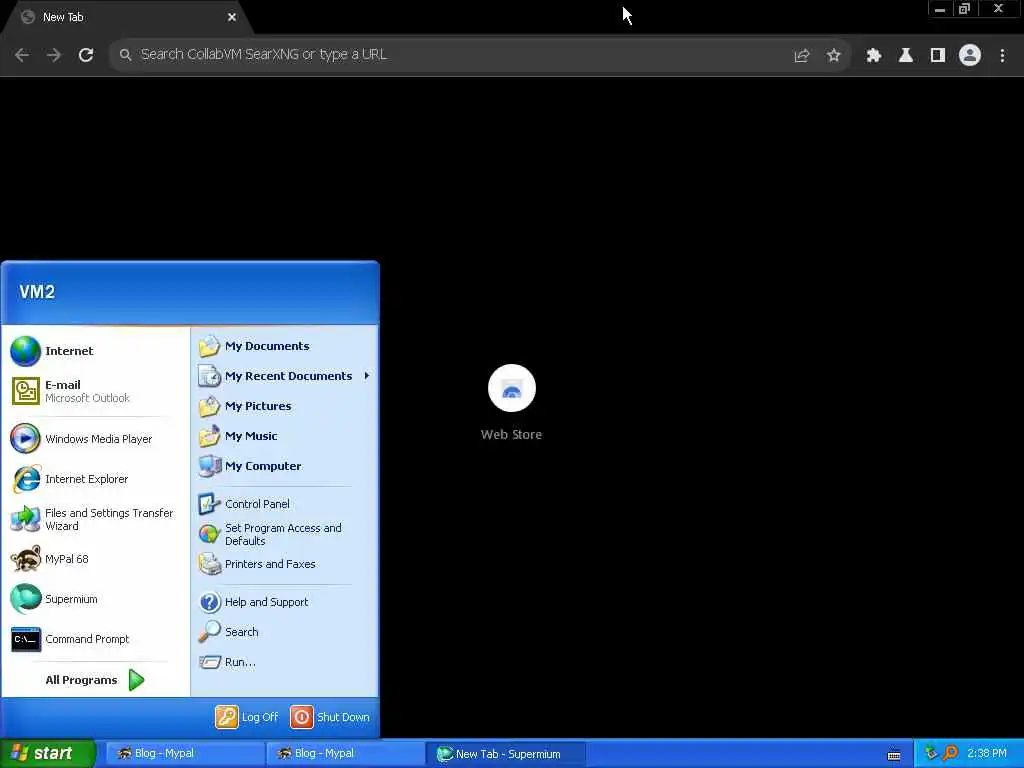Viewport: 1024px width, 768px height.
Task: Click the browser back arrow
Action: (x=22, y=55)
